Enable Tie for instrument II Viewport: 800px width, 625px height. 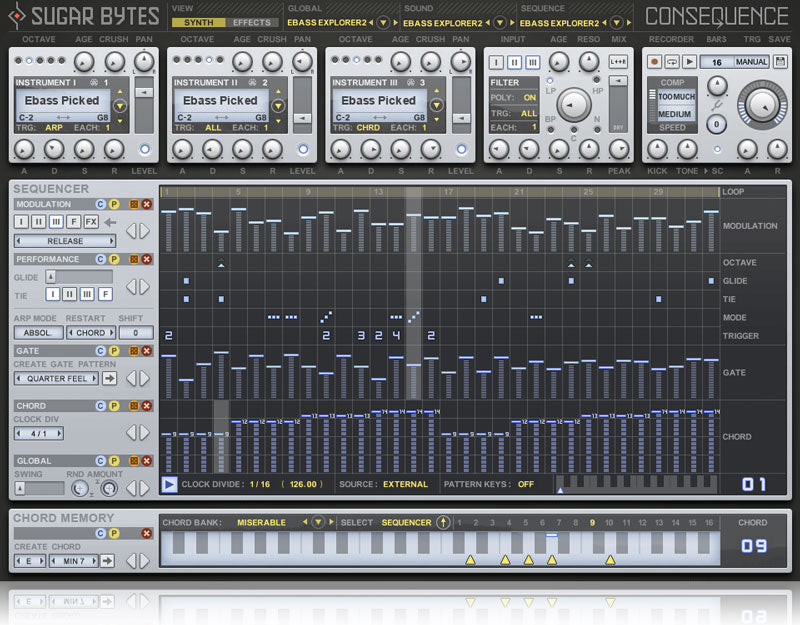tap(70, 294)
